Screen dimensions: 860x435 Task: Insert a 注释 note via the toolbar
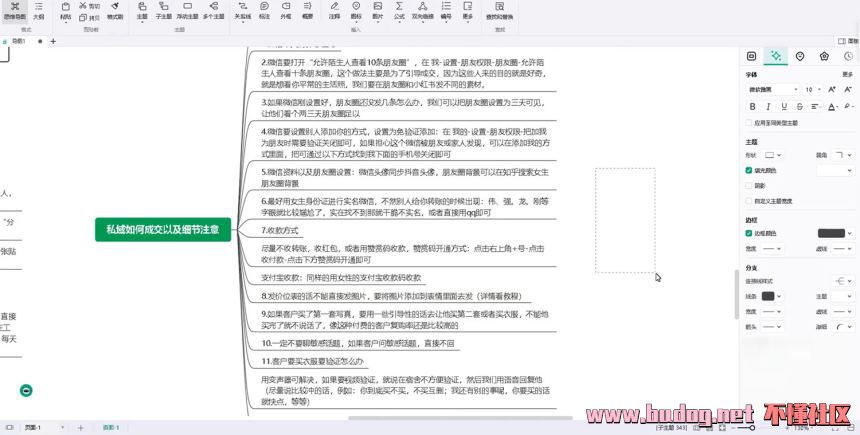(335, 11)
